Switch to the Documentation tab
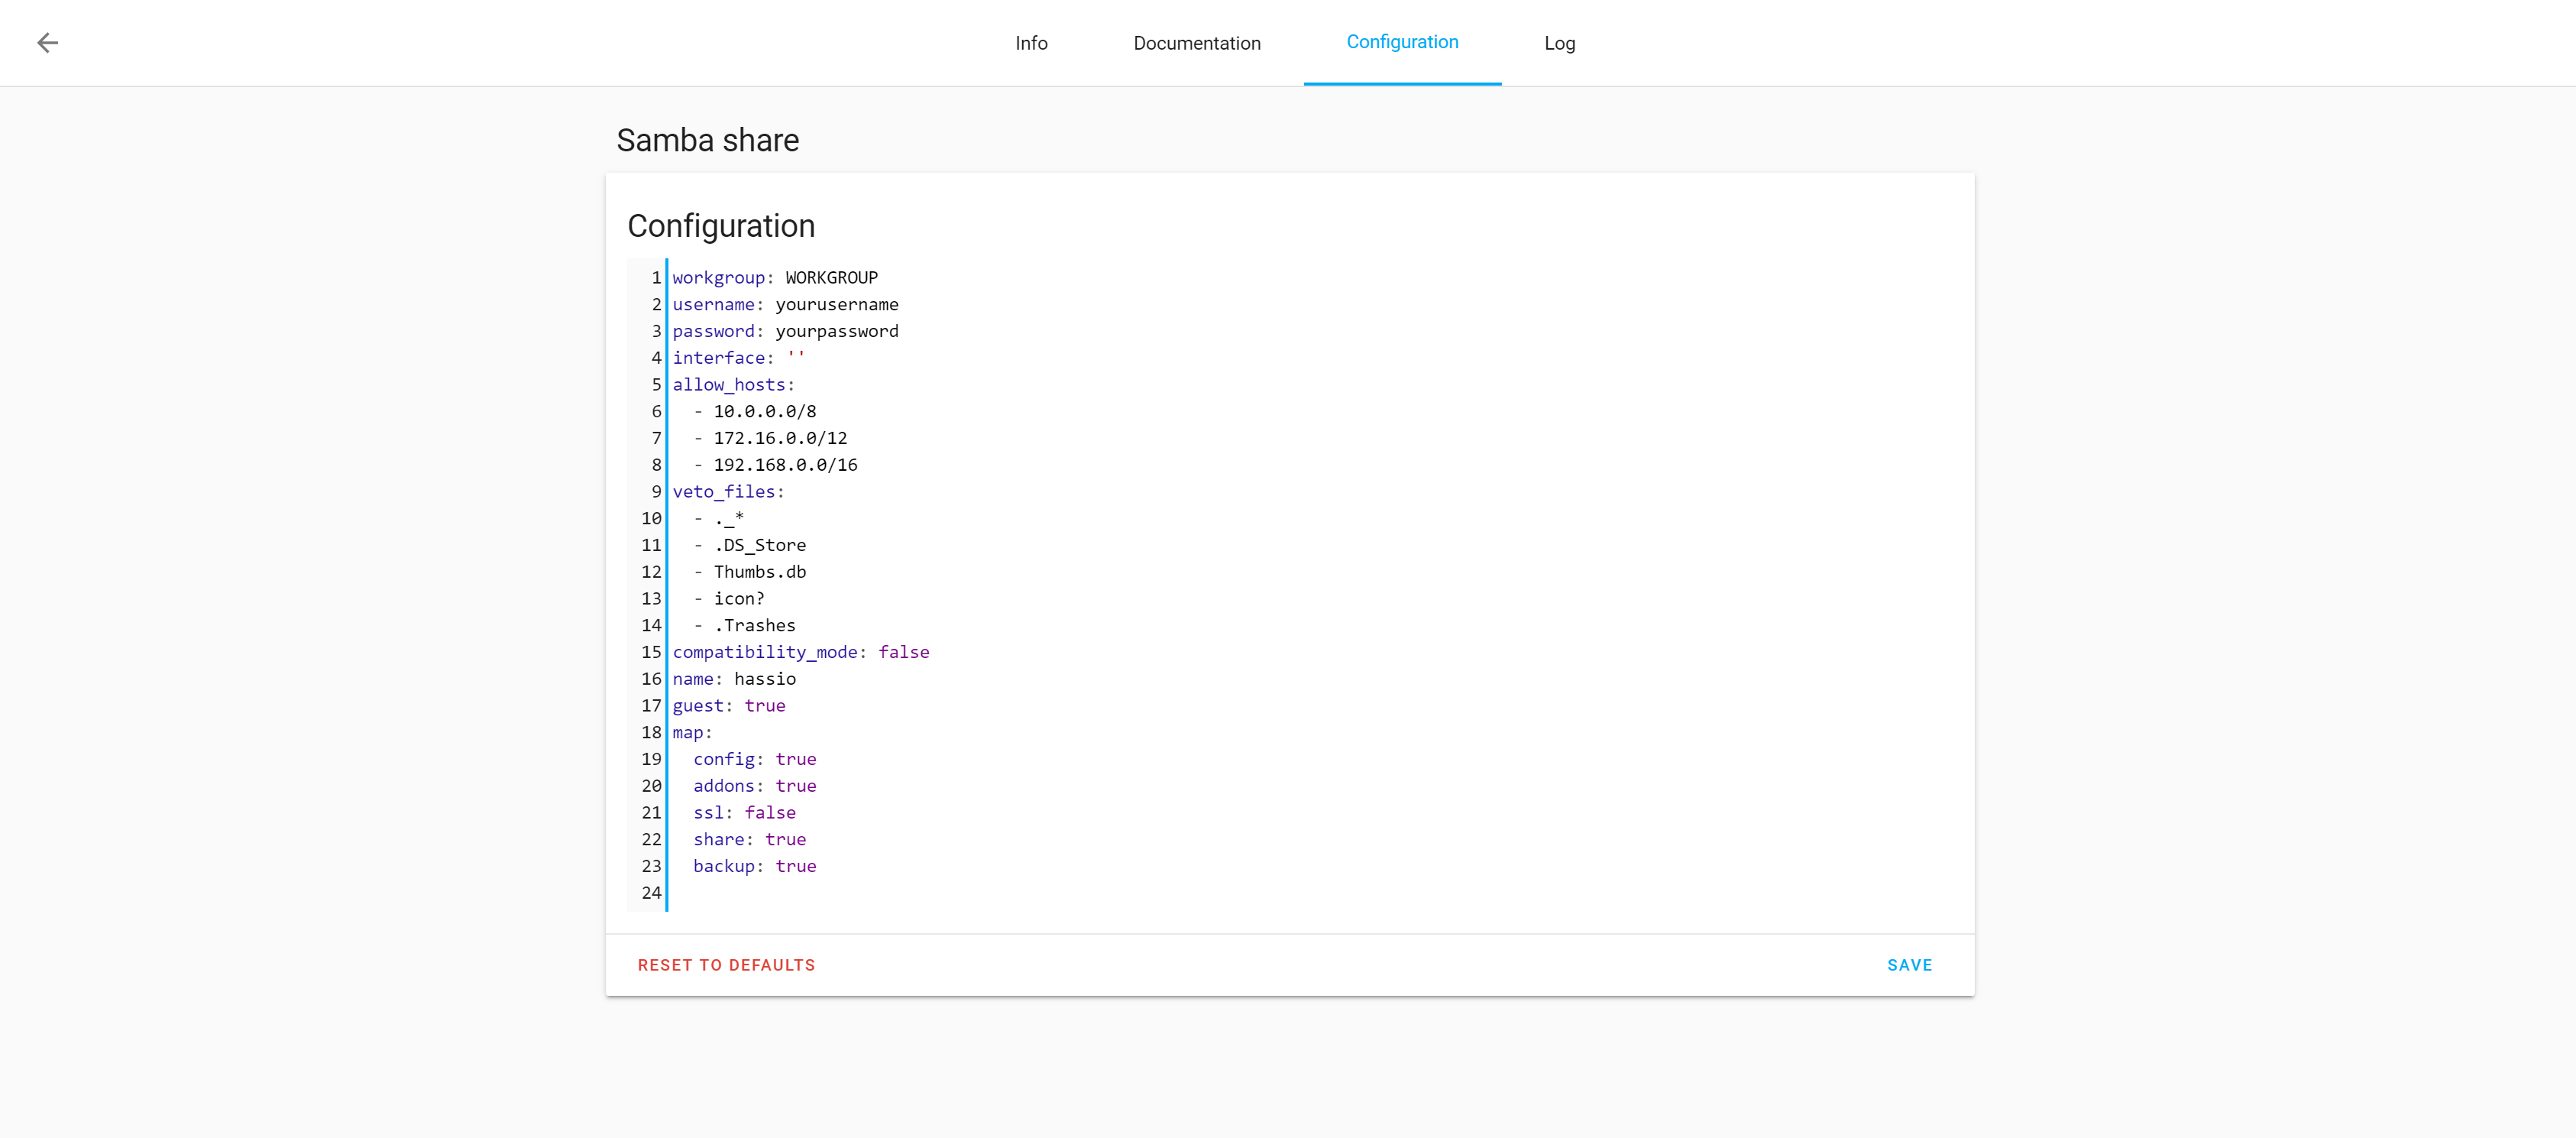2576x1138 pixels. [1196, 43]
